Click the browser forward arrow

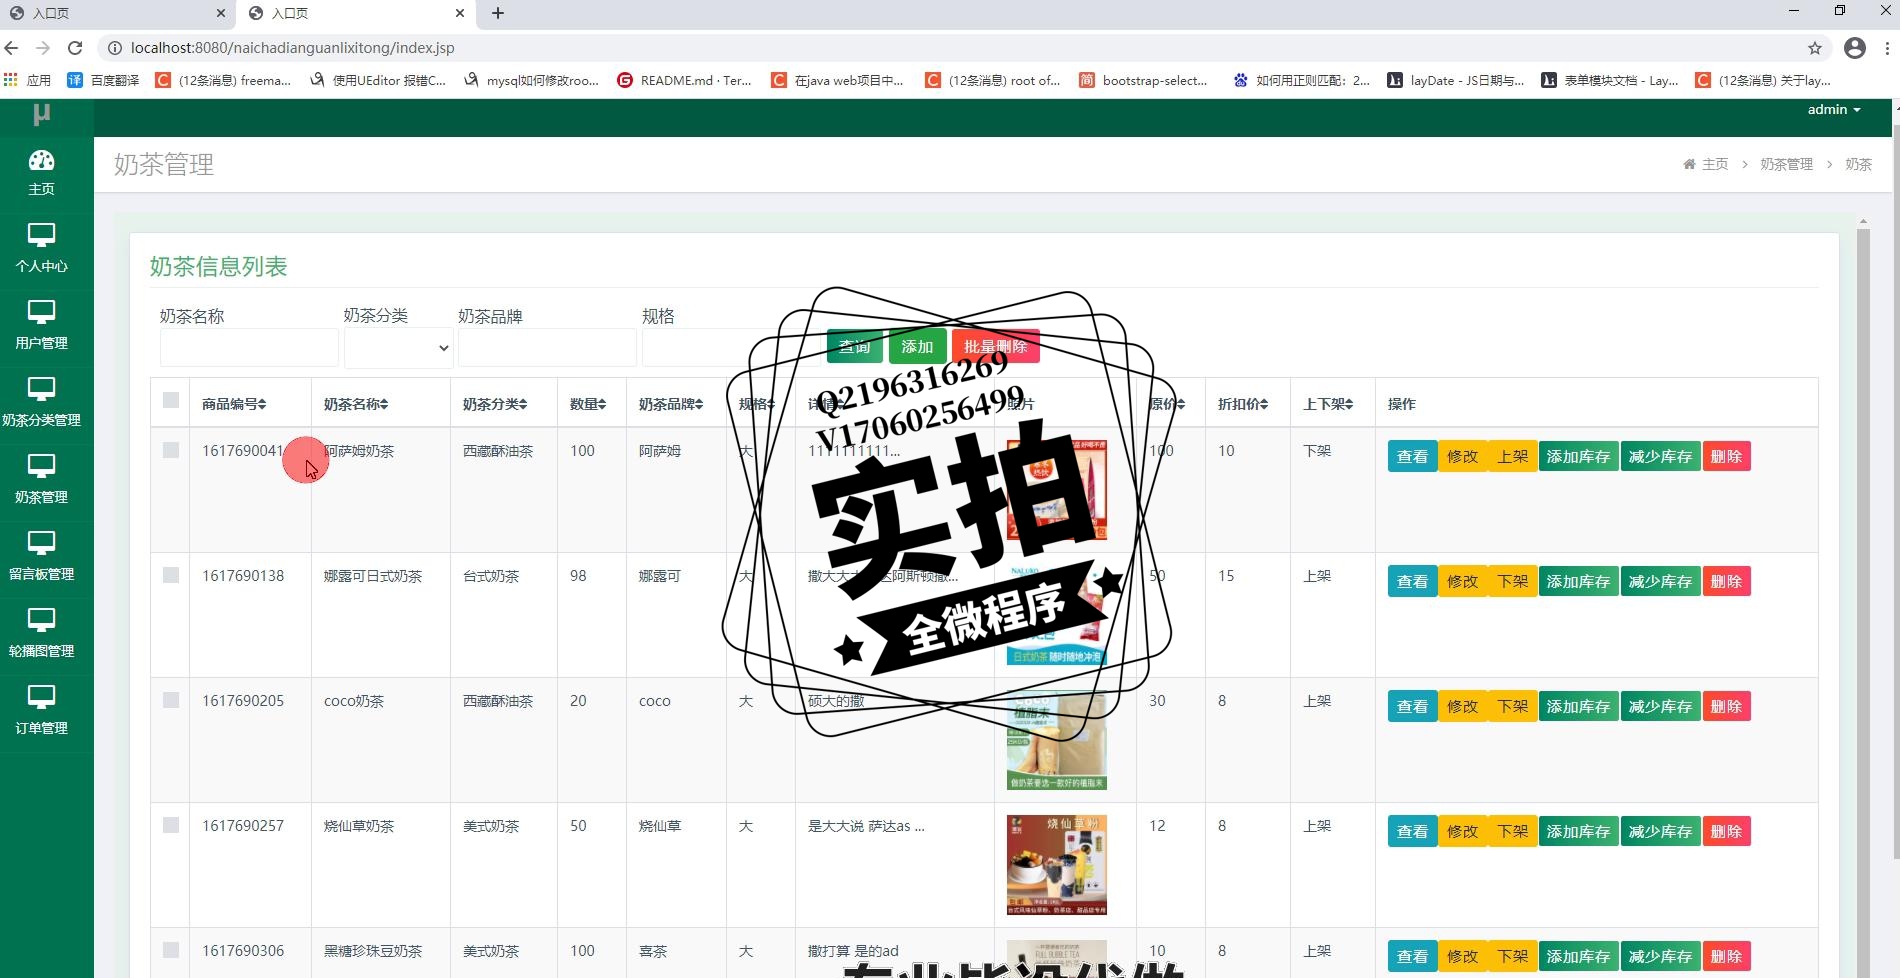[x=43, y=48]
